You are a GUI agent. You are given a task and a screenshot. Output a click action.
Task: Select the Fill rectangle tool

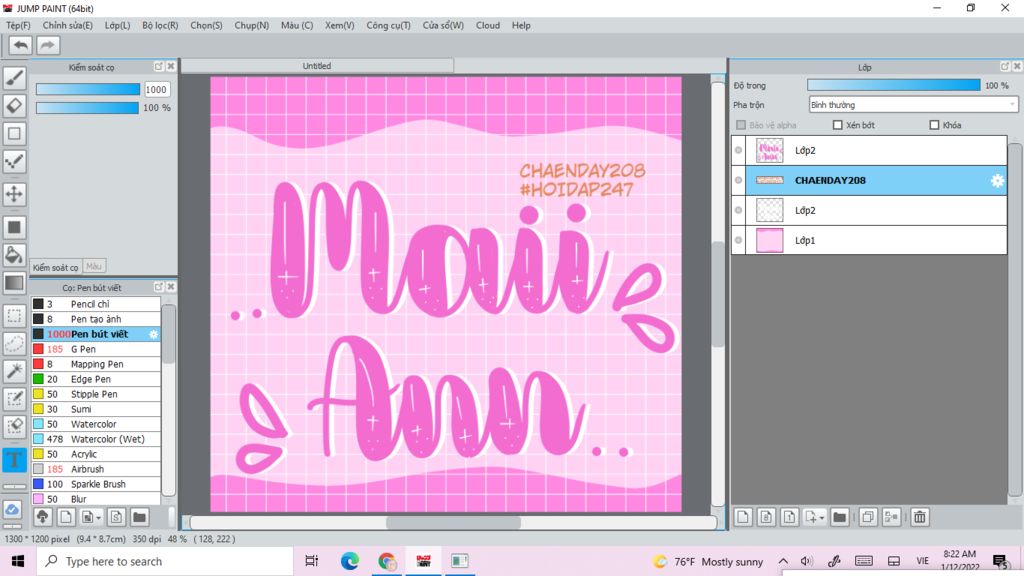tap(14, 227)
